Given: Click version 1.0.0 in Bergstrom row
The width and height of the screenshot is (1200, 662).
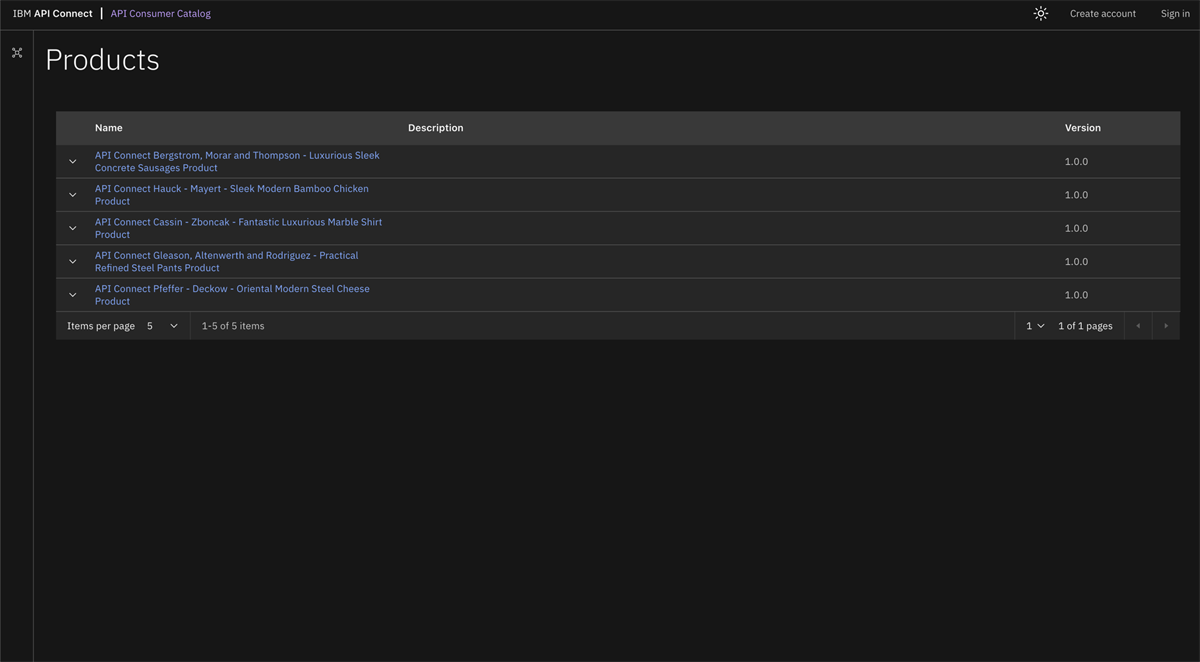Looking at the screenshot, I should pos(1076,162).
